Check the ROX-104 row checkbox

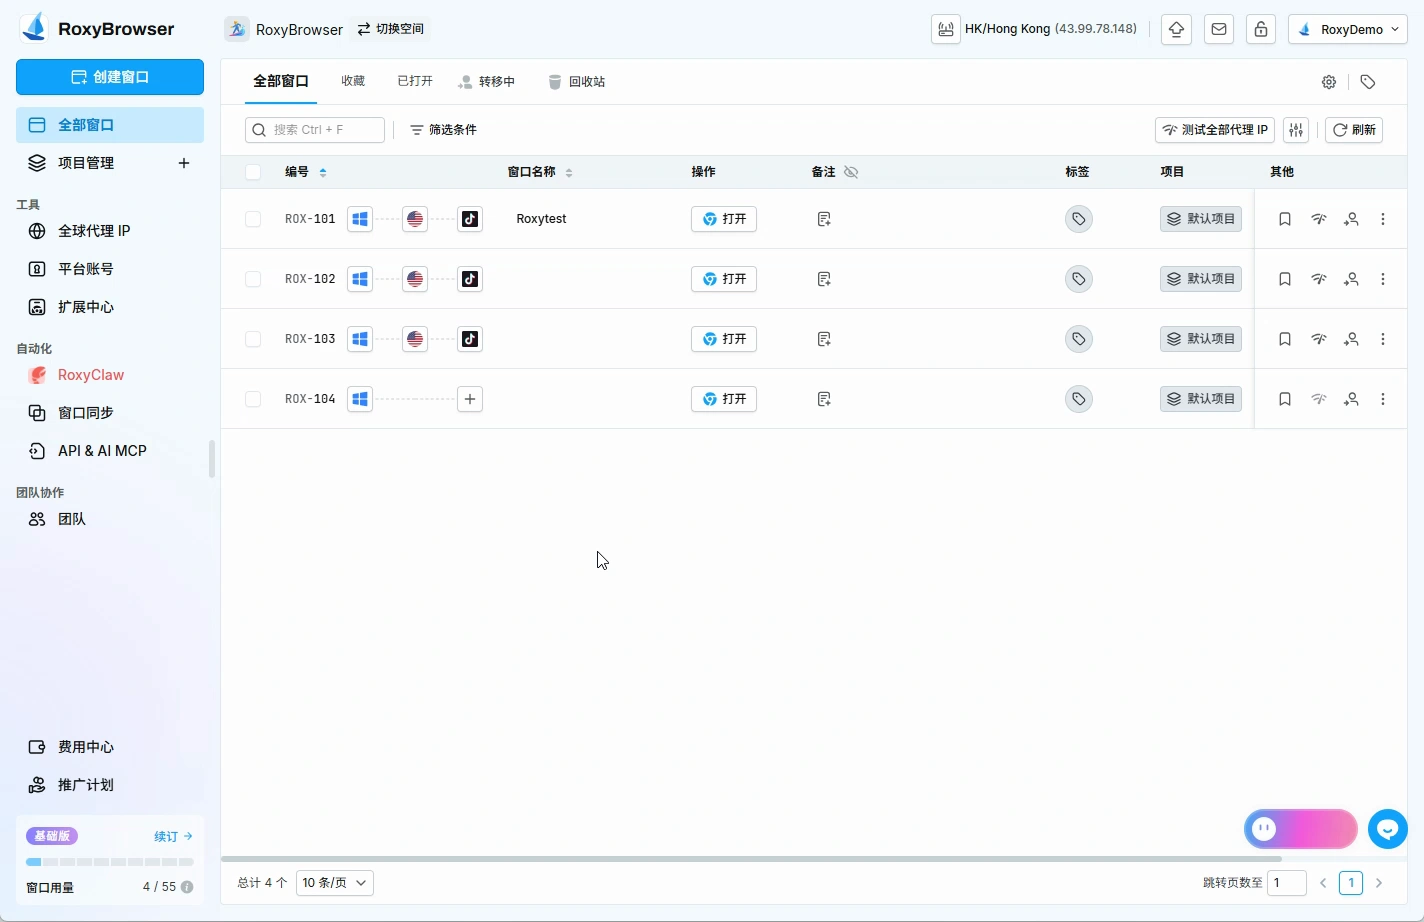click(x=253, y=399)
